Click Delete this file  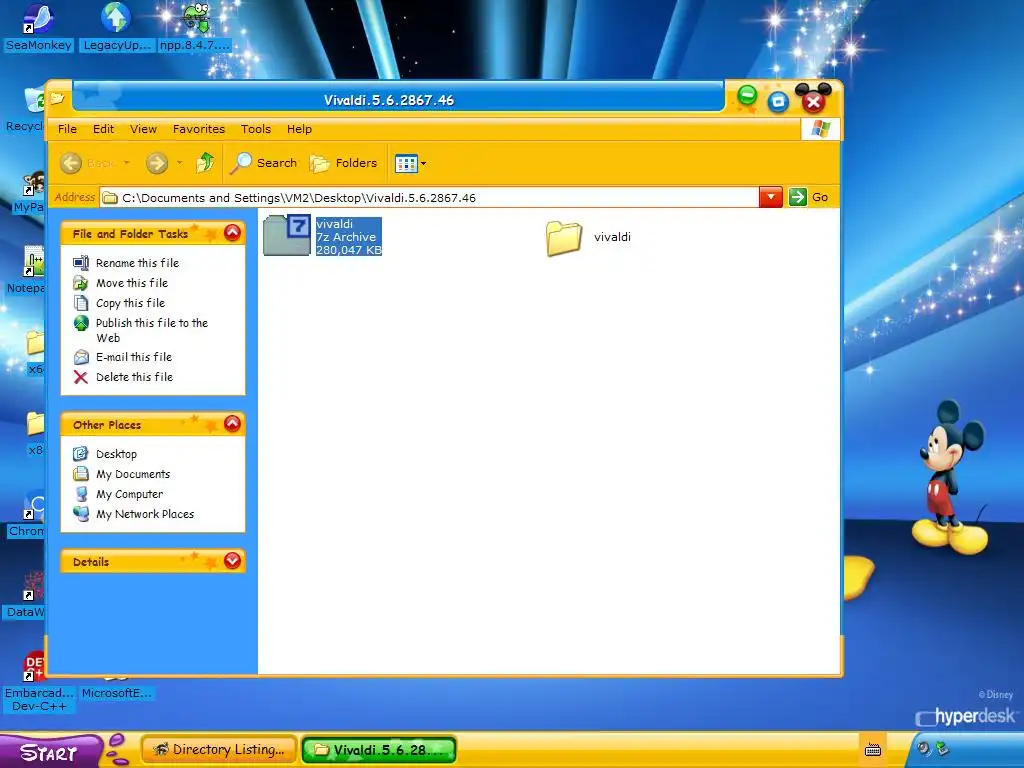135,377
